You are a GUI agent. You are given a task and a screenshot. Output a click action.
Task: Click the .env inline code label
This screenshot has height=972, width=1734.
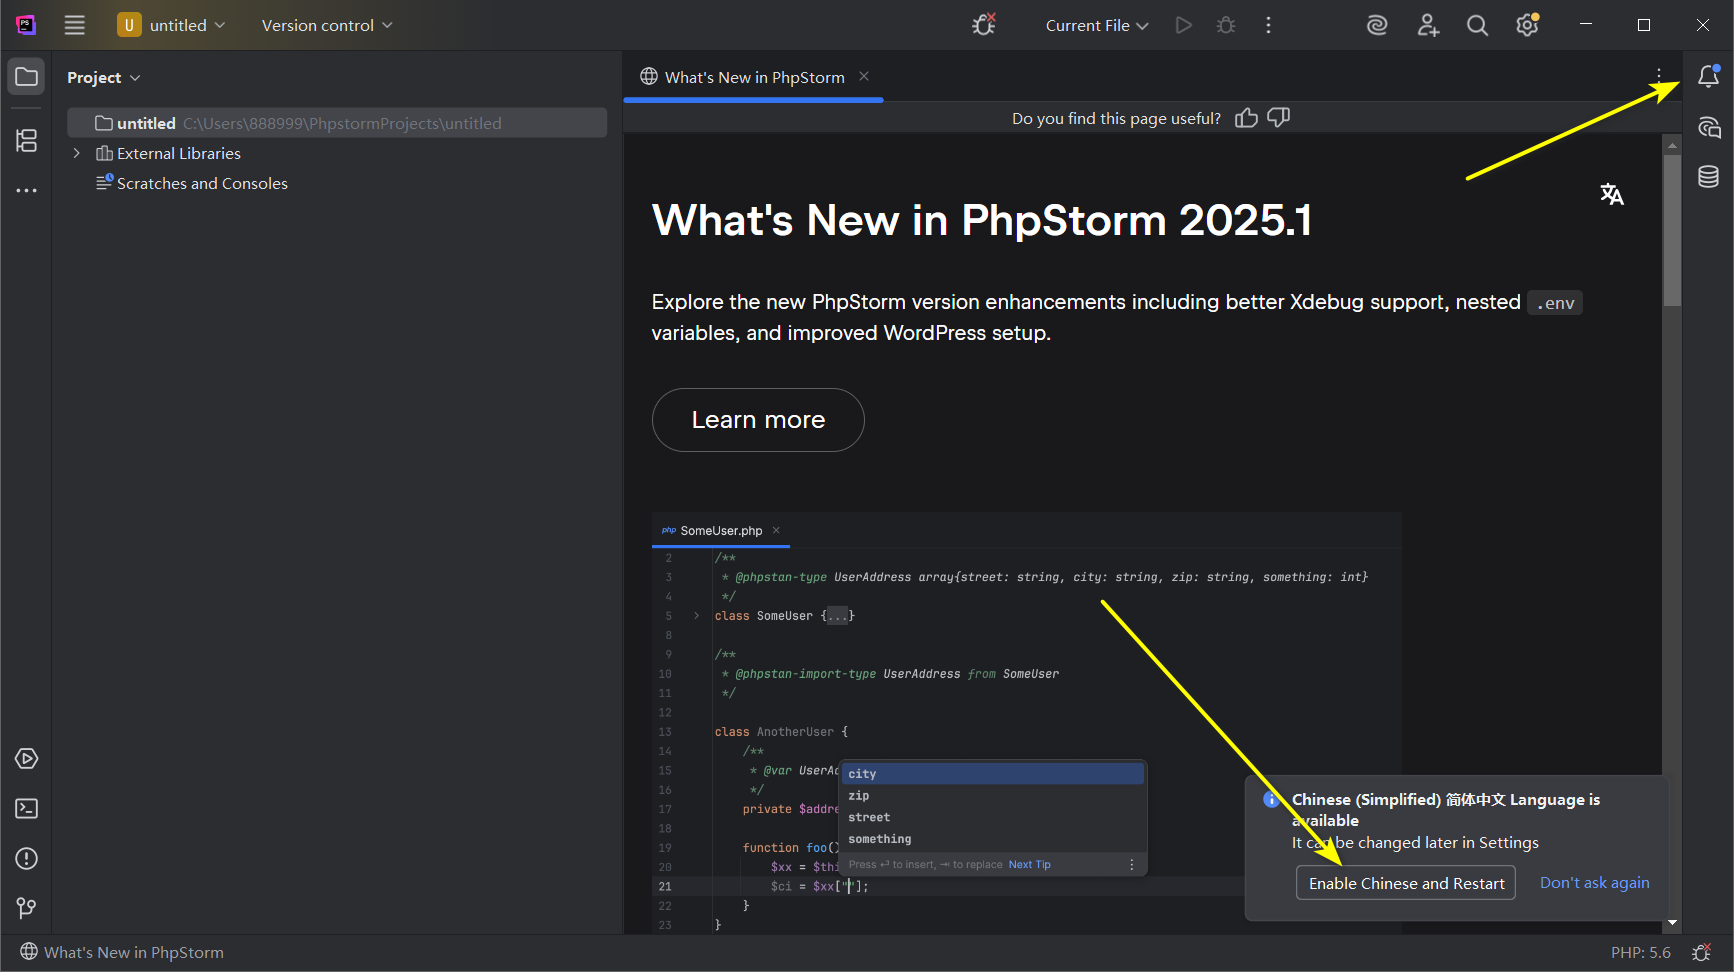(x=1555, y=303)
